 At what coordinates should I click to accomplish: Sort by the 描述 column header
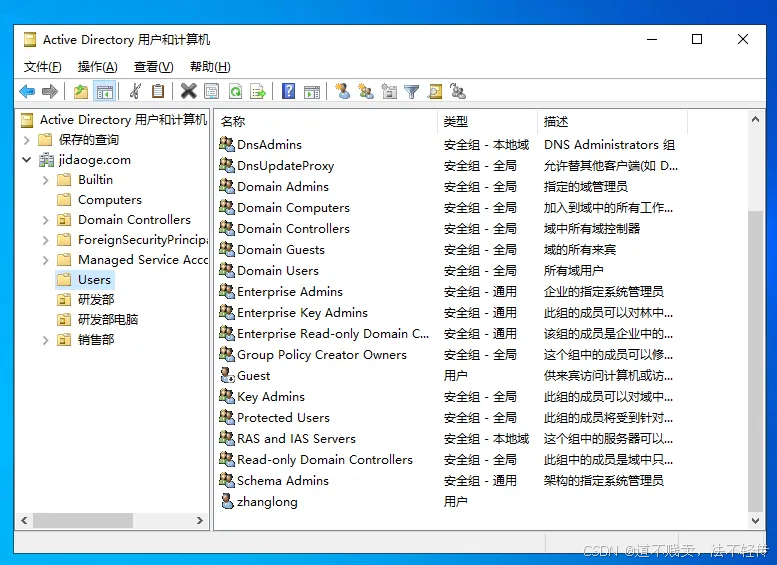click(x=613, y=121)
